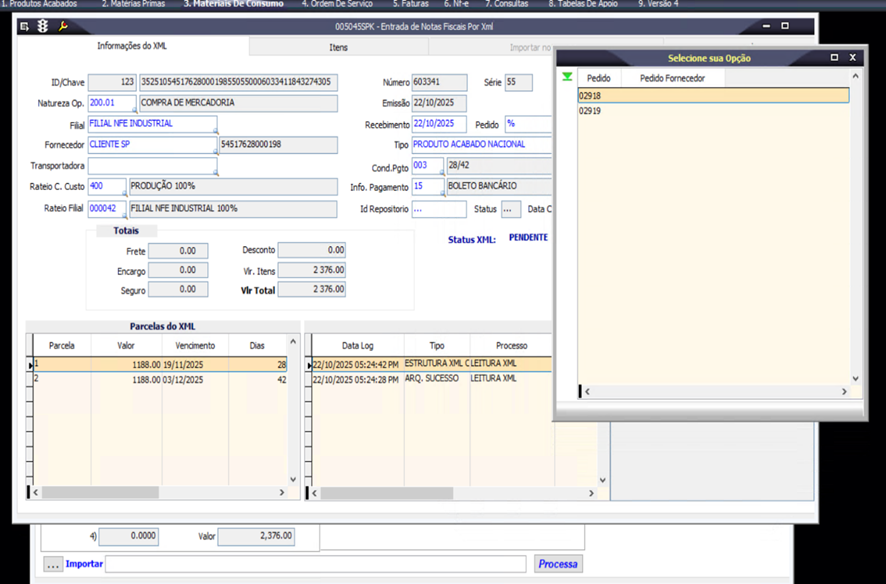Click Parcelas horizontal scrollbar thumb
Screen dimensions: 886x584
(x=101, y=493)
